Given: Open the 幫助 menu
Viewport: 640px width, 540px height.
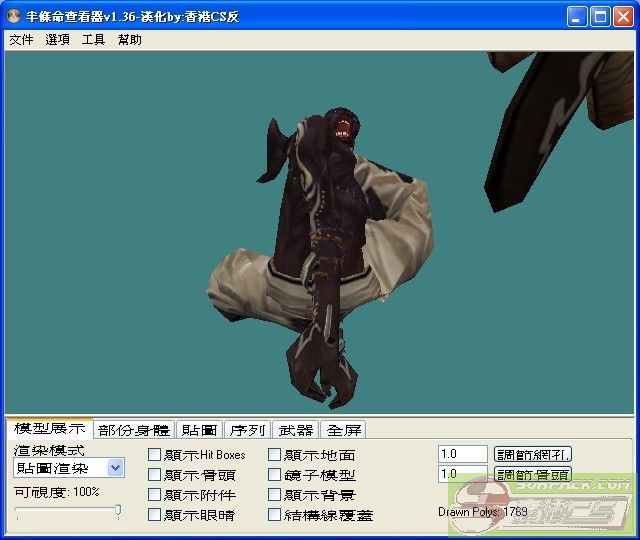Looking at the screenshot, I should pyautogui.click(x=129, y=40).
